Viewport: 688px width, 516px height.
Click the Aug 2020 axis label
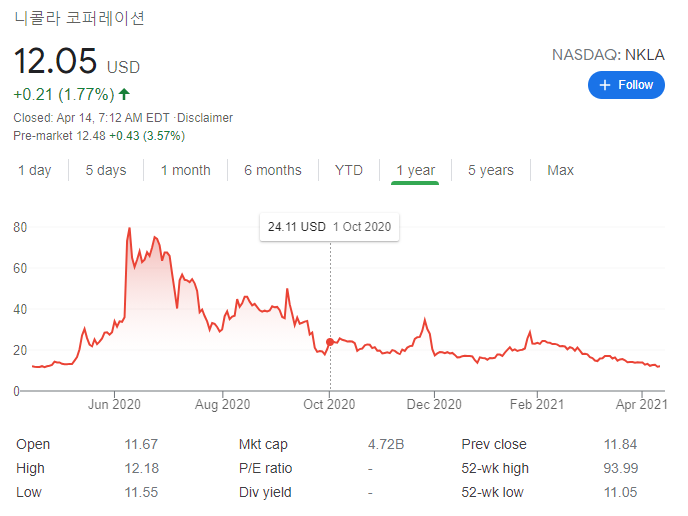tap(222, 404)
